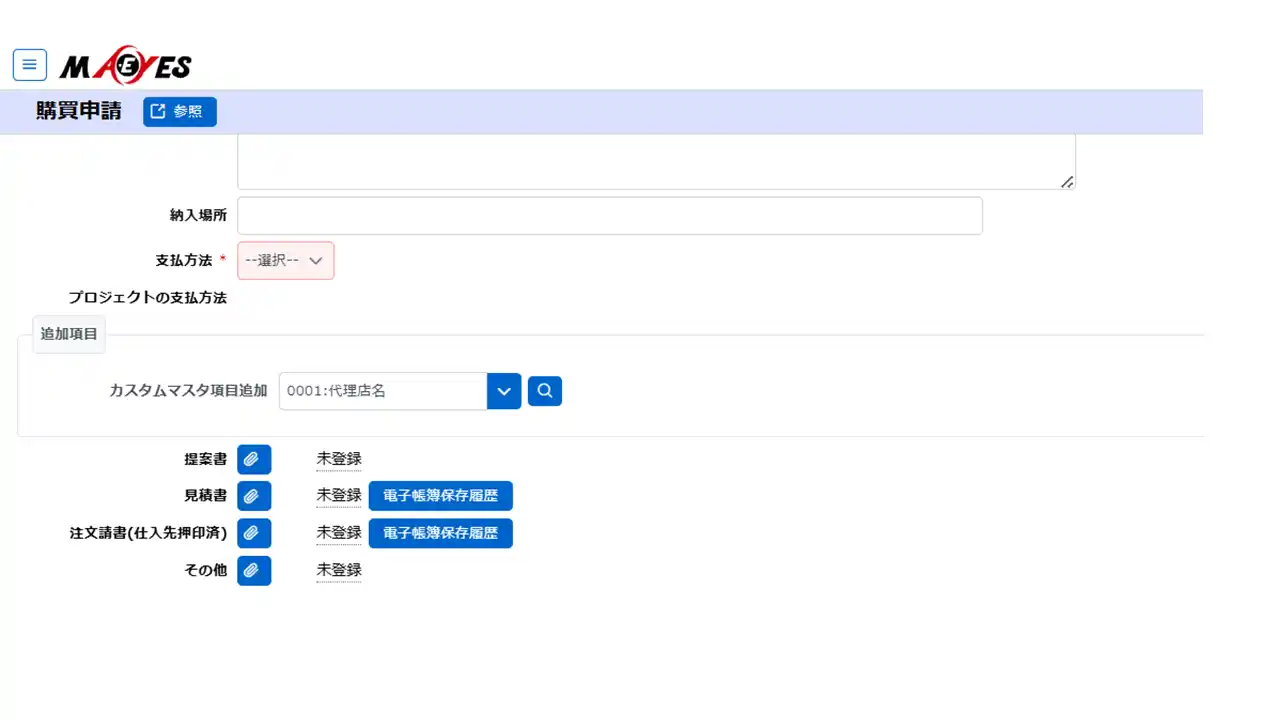Click the 0001:代理店名 combo box field

(x=383, y=391)
